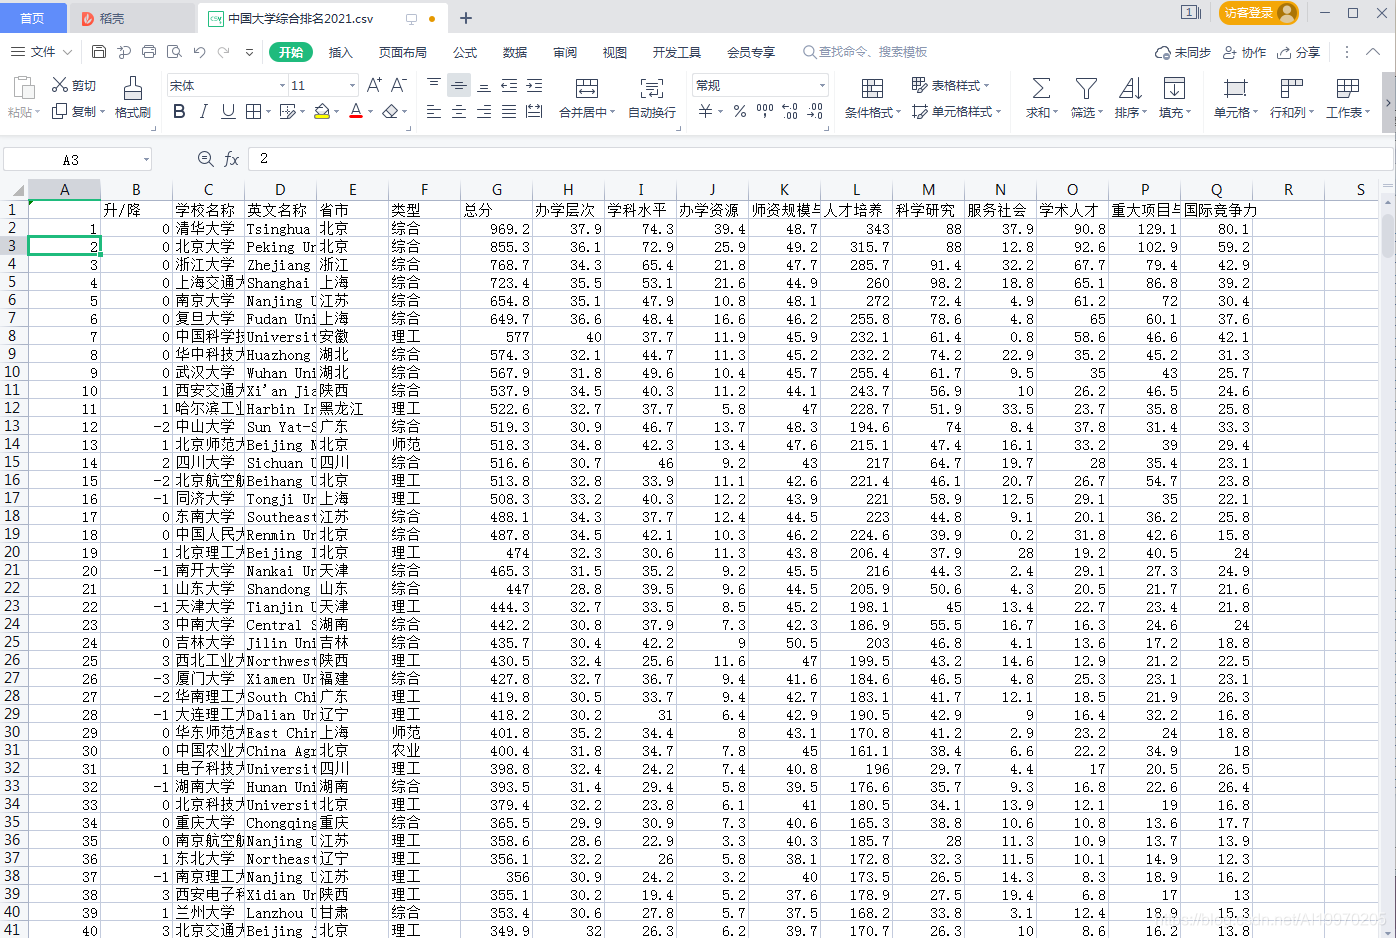1396x938 pixels.
Task: Click the search commands box (查找命令)
Action: coord(866,52)
